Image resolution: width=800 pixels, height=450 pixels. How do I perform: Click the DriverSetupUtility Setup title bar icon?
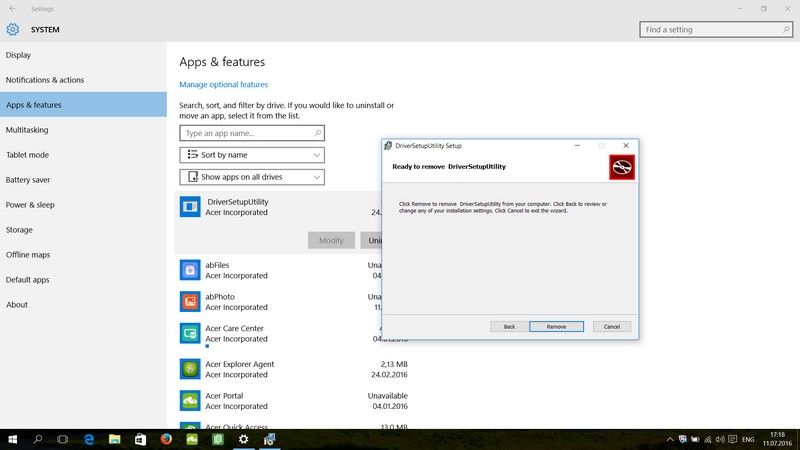click(x=388, y=145)
